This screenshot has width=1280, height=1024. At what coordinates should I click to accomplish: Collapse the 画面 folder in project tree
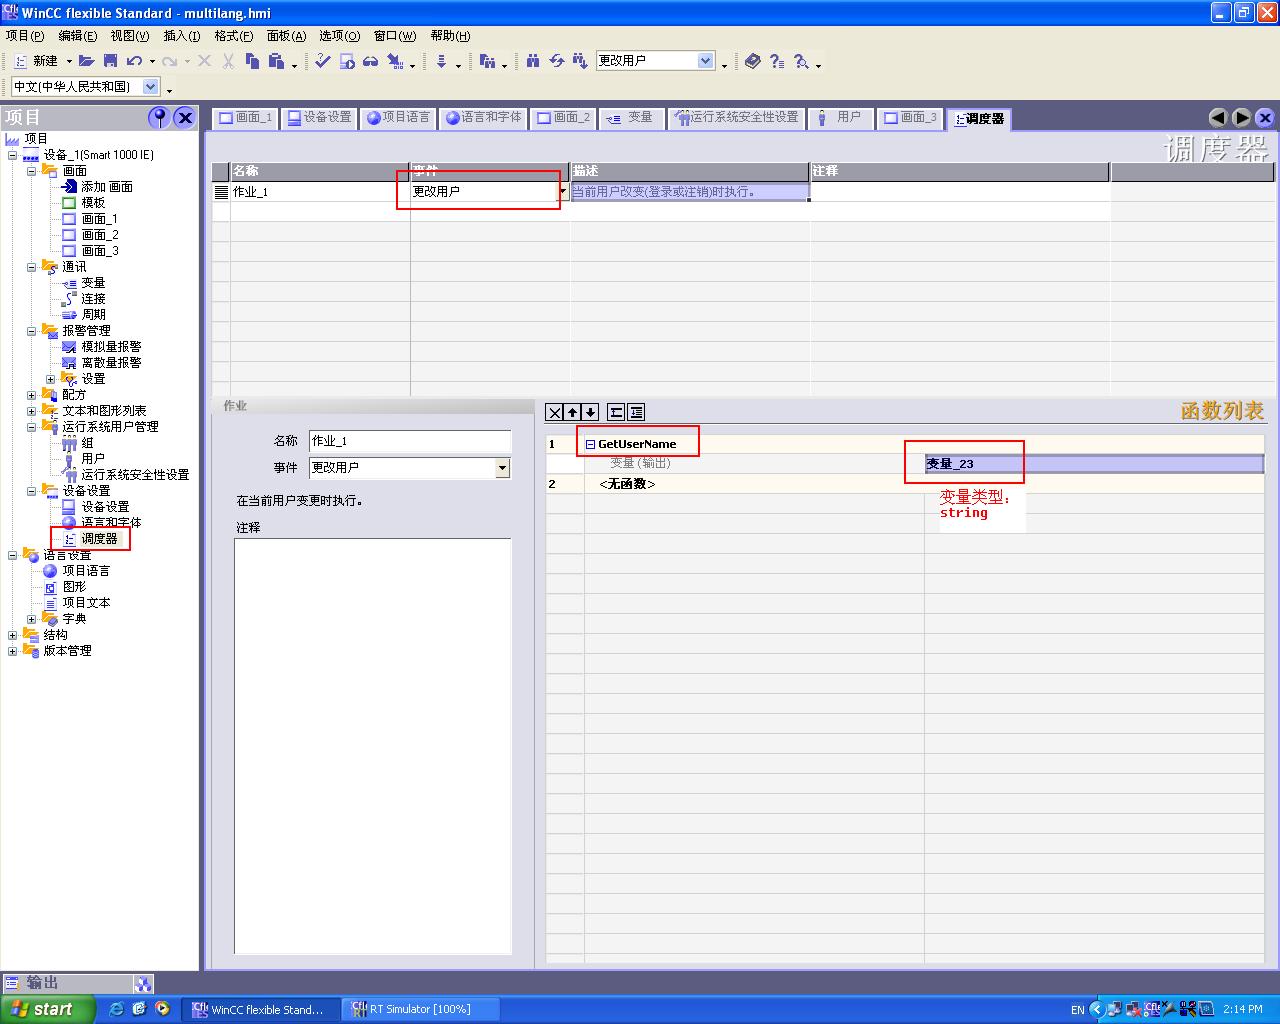(31, 171)
